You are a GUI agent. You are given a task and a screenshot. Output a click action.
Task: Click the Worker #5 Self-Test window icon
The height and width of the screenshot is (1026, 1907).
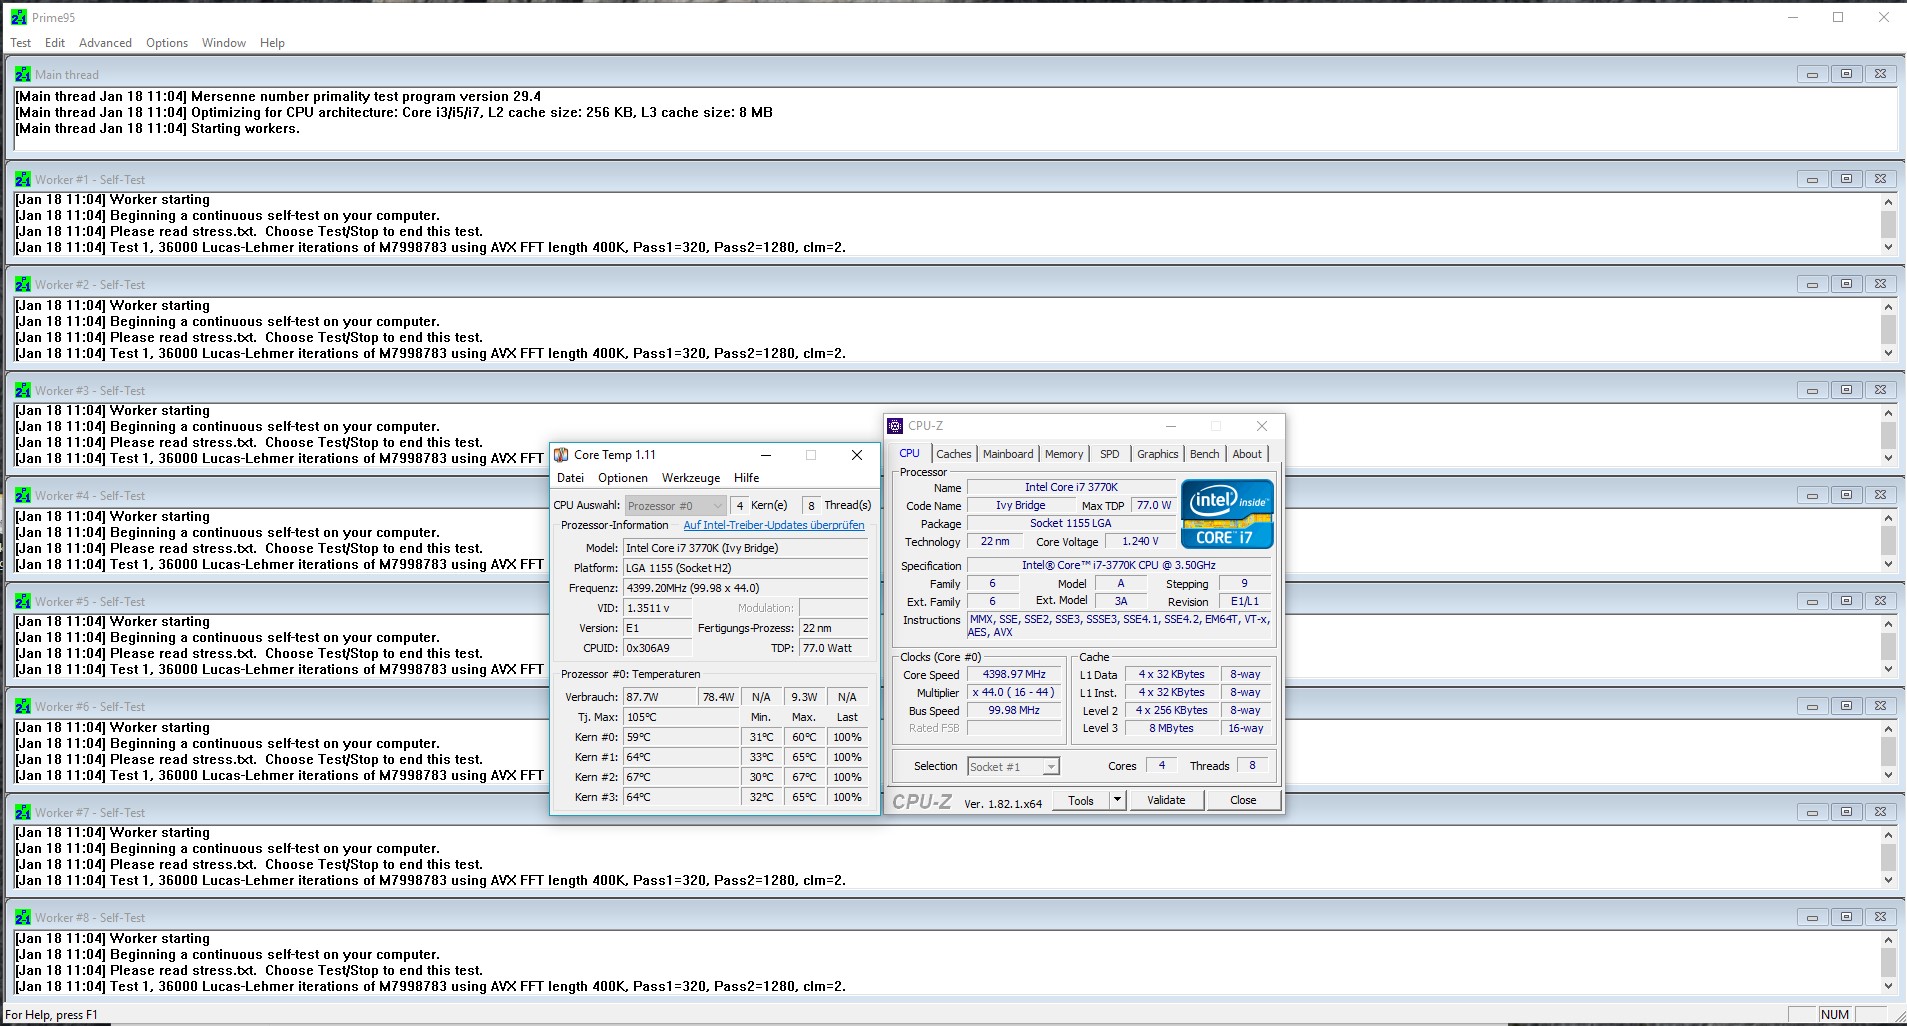pos(23,601)
